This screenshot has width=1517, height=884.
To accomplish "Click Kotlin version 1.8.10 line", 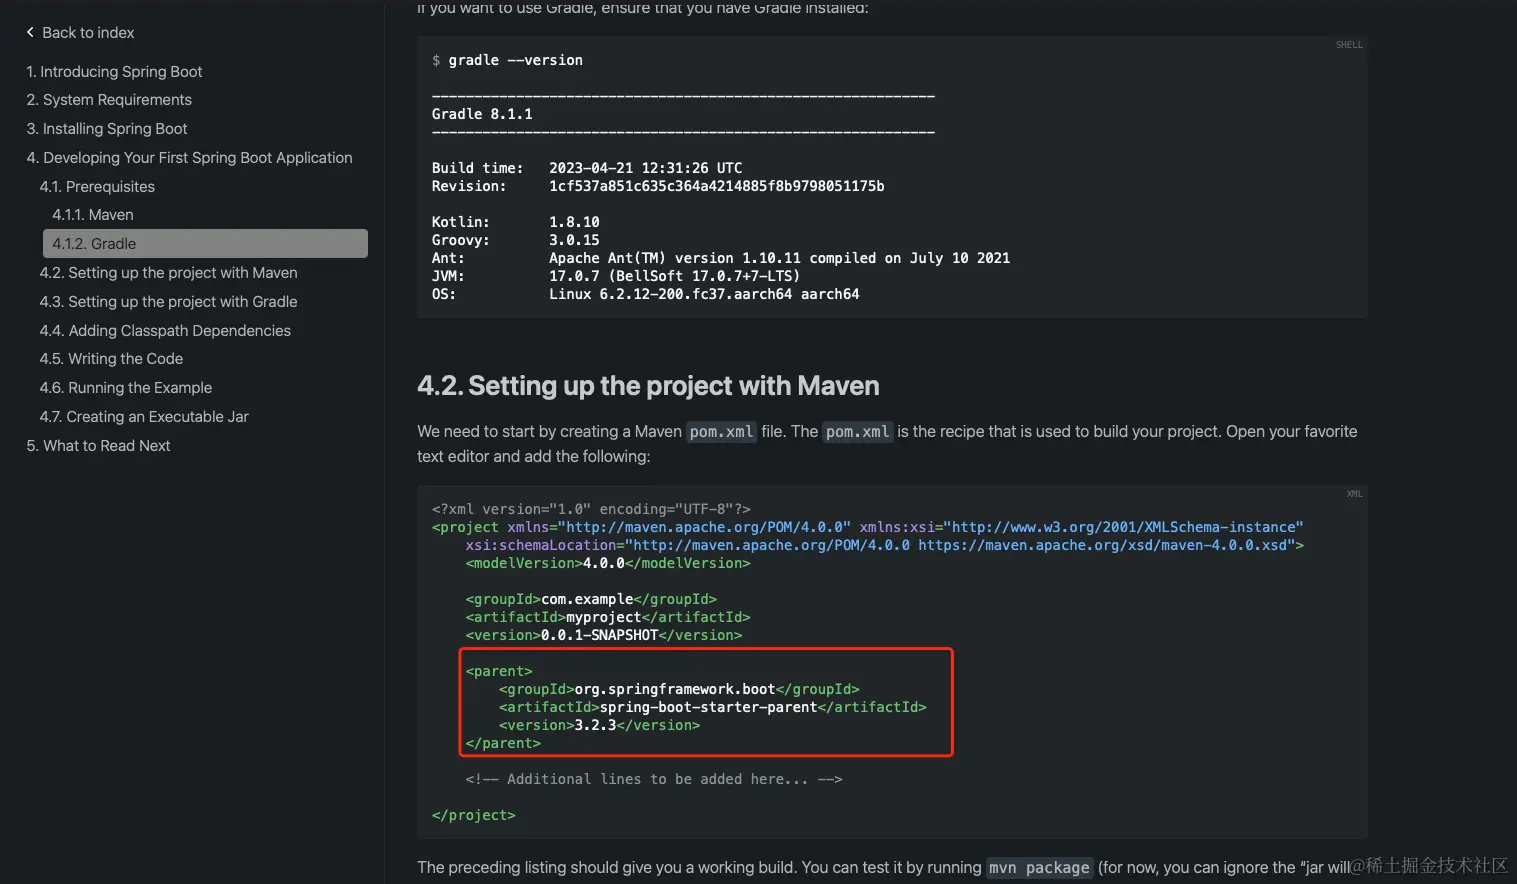I will (x=515, y=222).
